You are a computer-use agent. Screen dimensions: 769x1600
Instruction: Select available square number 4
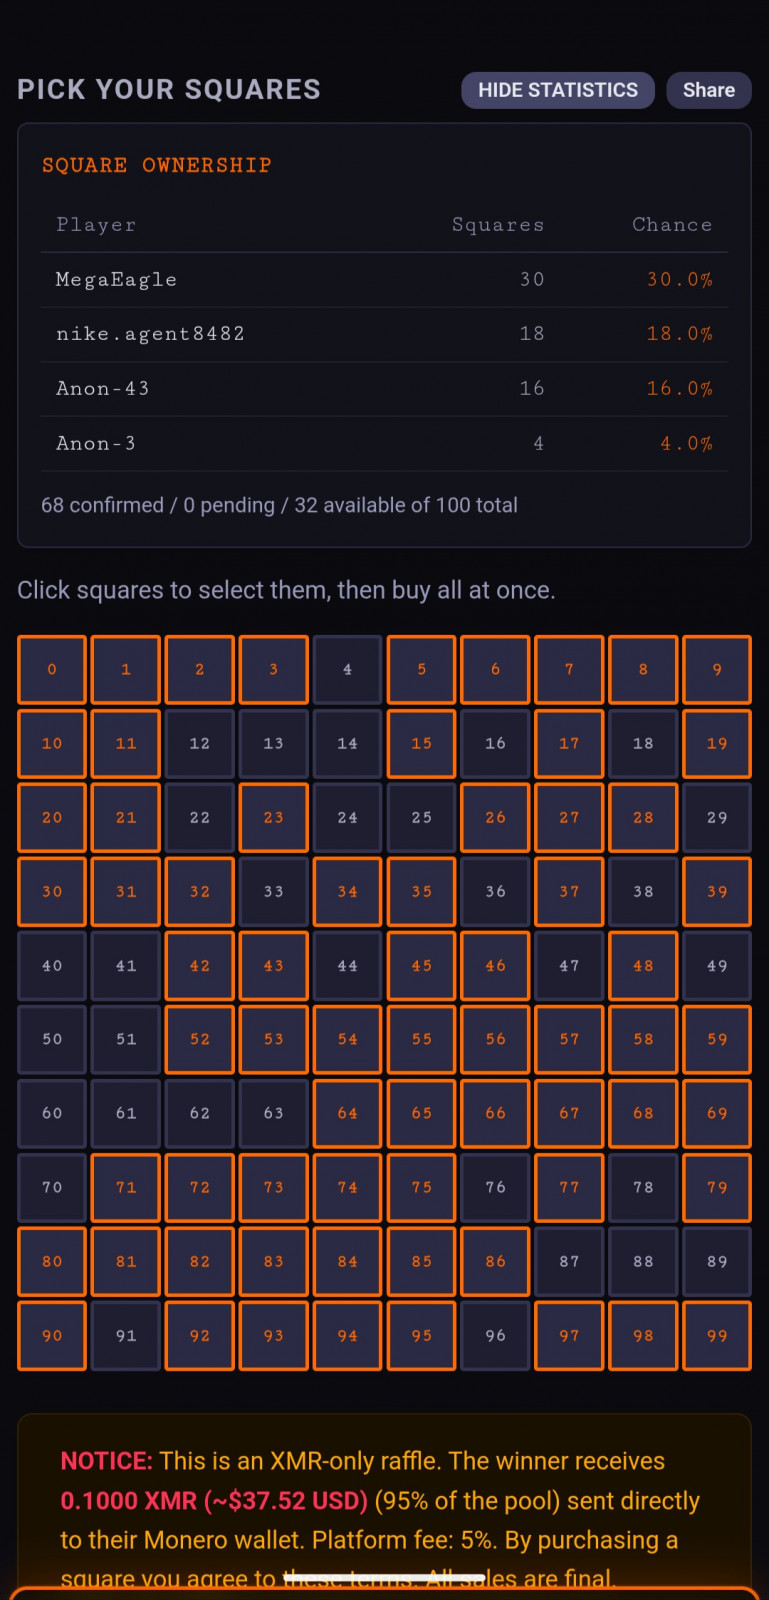tap(347, 669)
